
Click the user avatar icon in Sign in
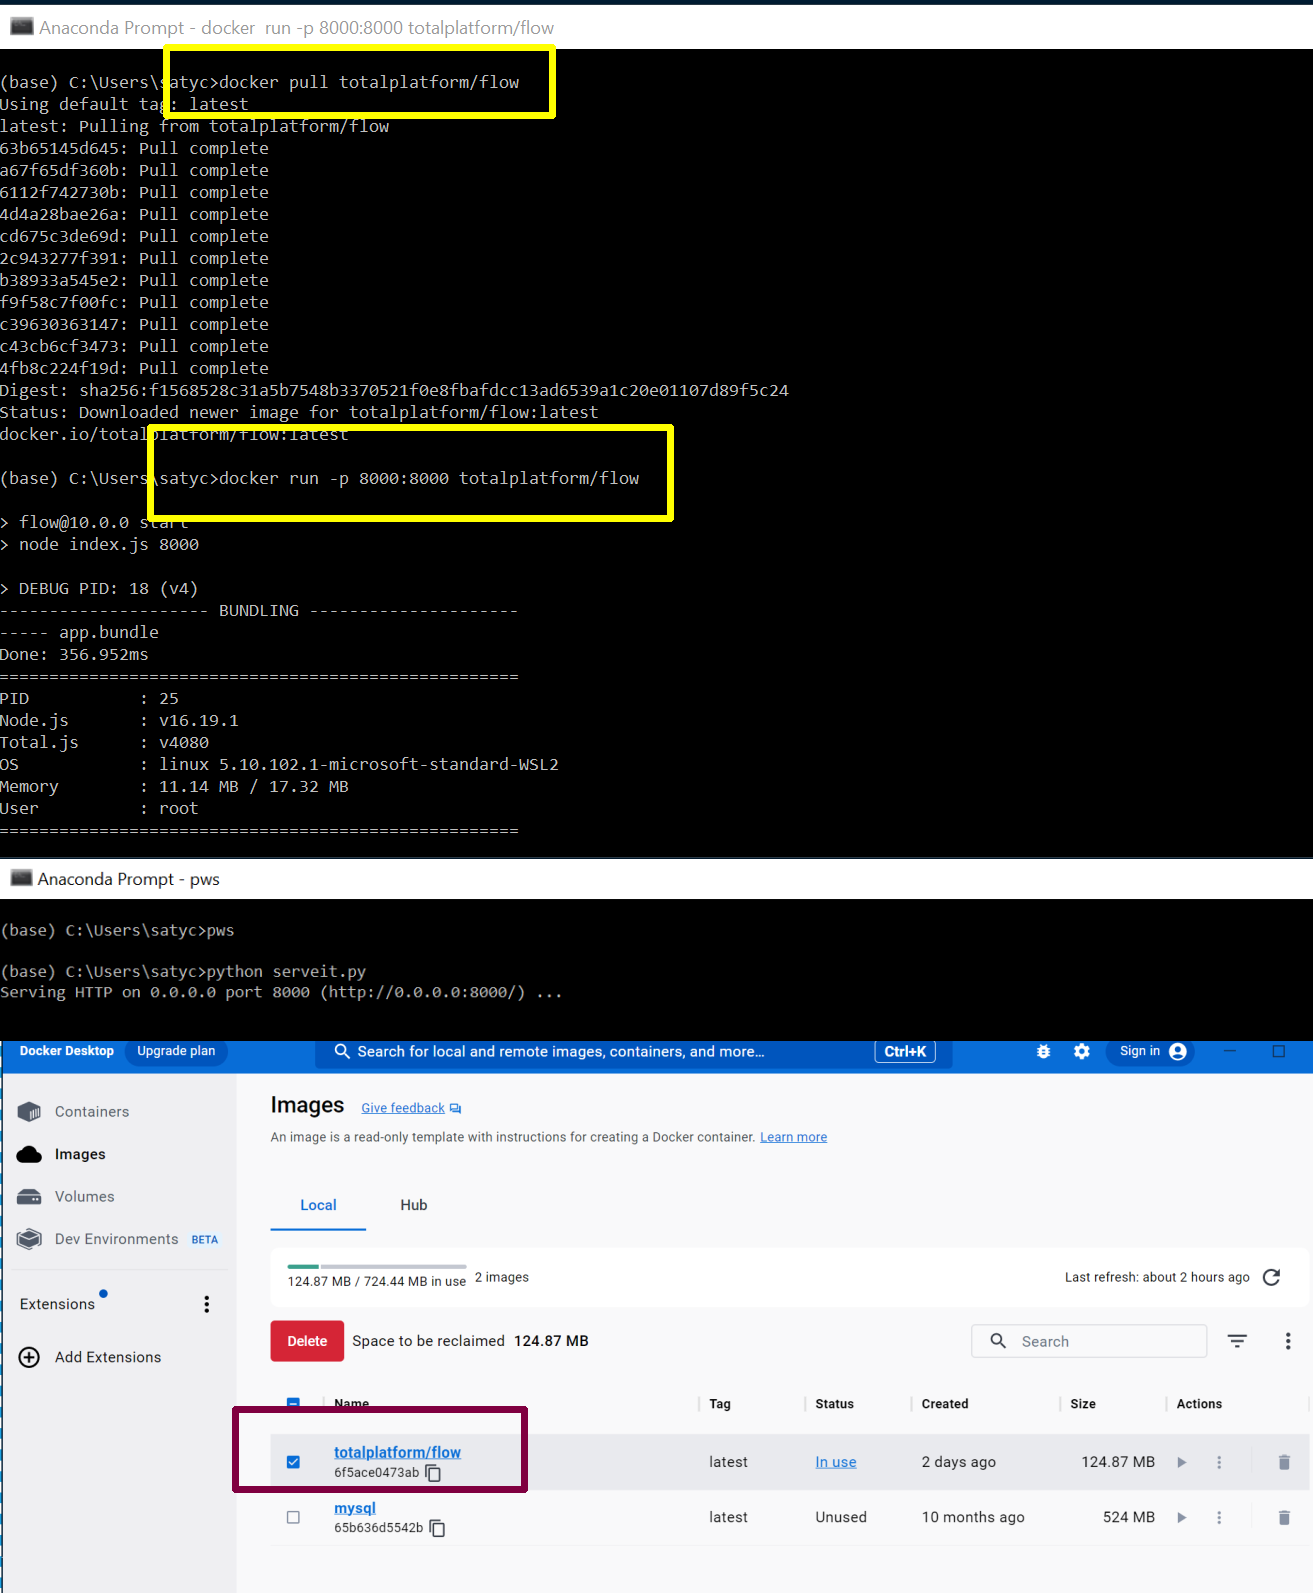click(x=1178, y=1051)
